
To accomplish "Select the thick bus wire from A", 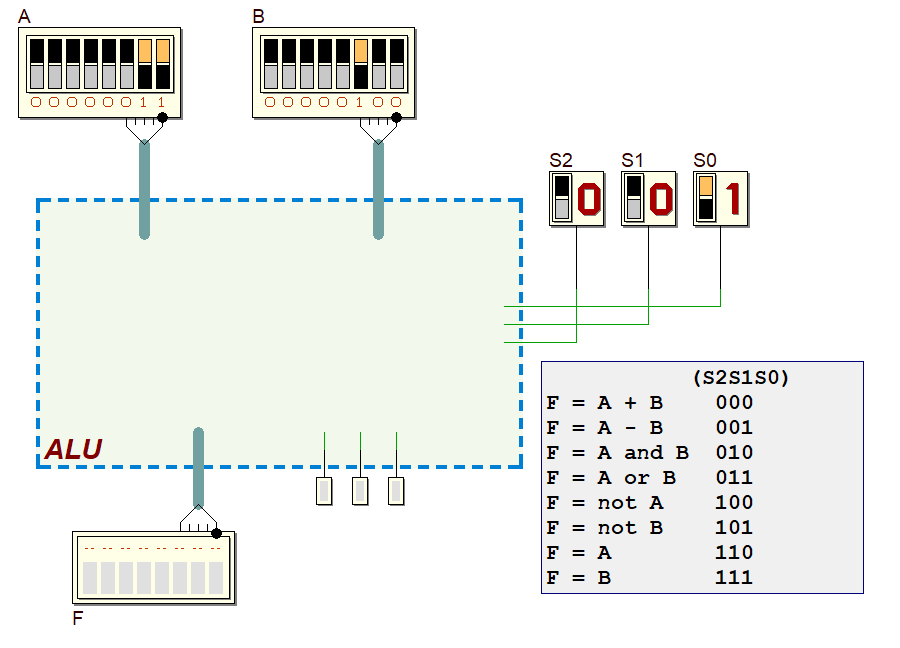I will pos(145,189).
